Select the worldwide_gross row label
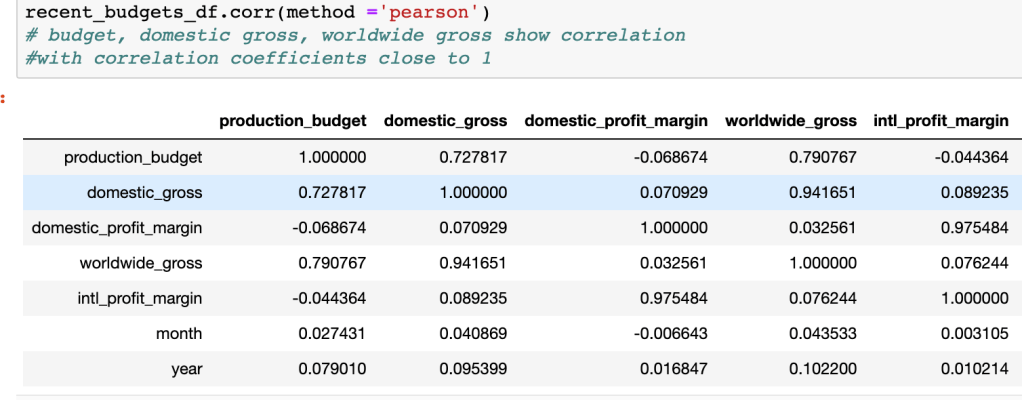The image size is (1022, 400). pos(141,263)
